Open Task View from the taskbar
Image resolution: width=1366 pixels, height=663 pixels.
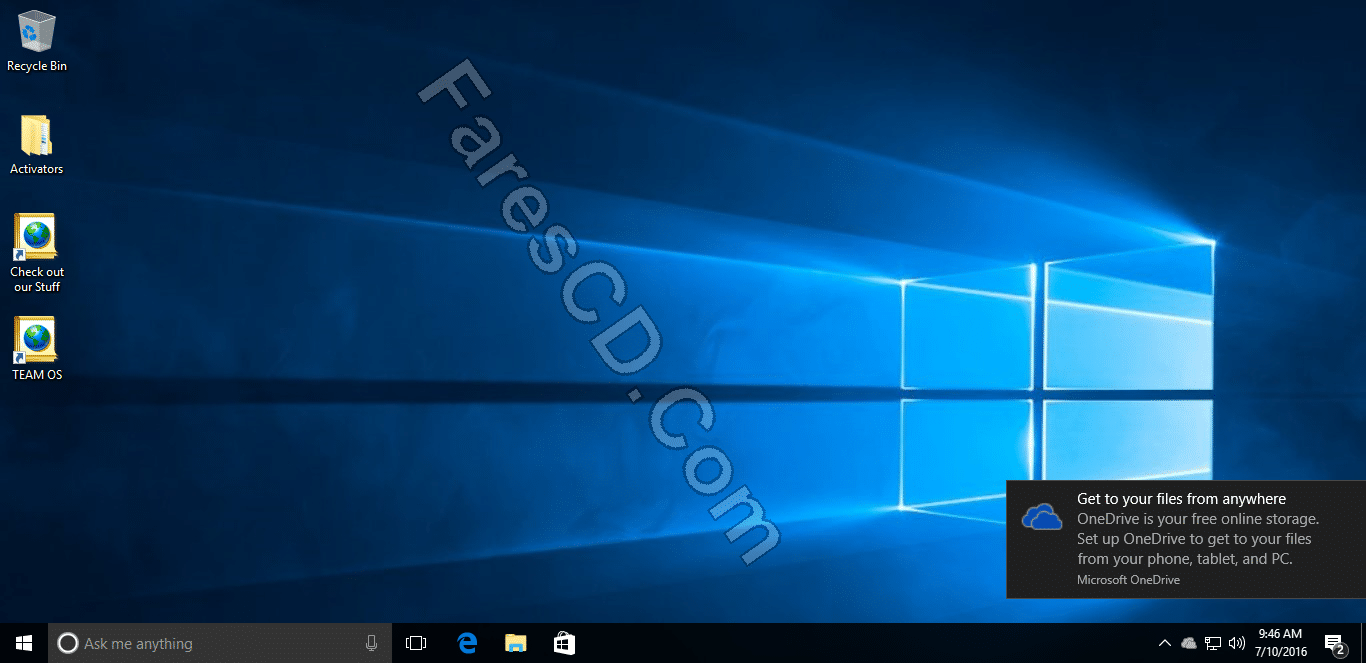click(416, 643)
